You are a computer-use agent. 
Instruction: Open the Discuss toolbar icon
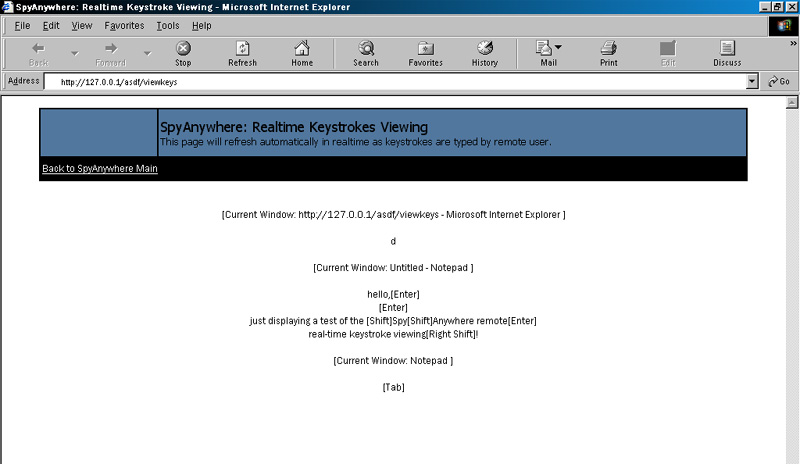point(727,53)
